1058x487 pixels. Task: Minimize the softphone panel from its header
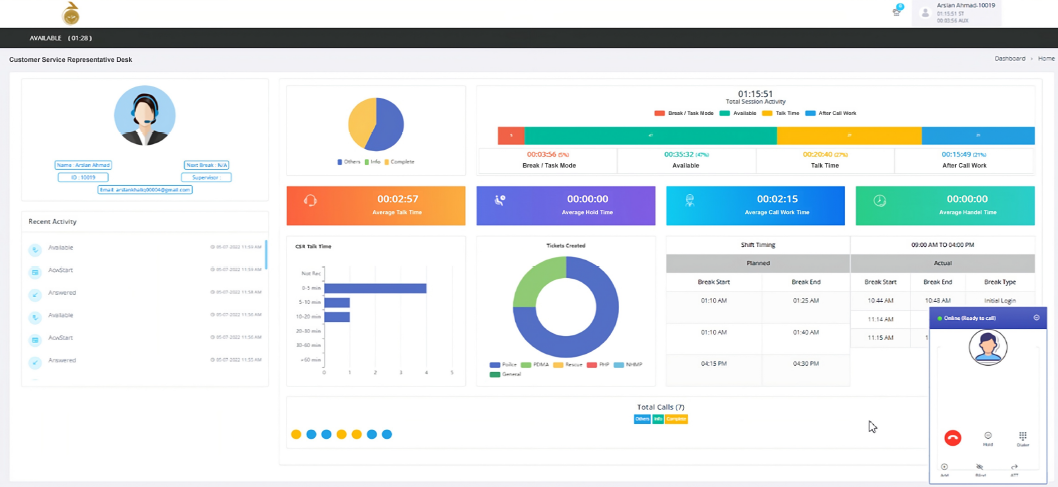point(1036,317)
